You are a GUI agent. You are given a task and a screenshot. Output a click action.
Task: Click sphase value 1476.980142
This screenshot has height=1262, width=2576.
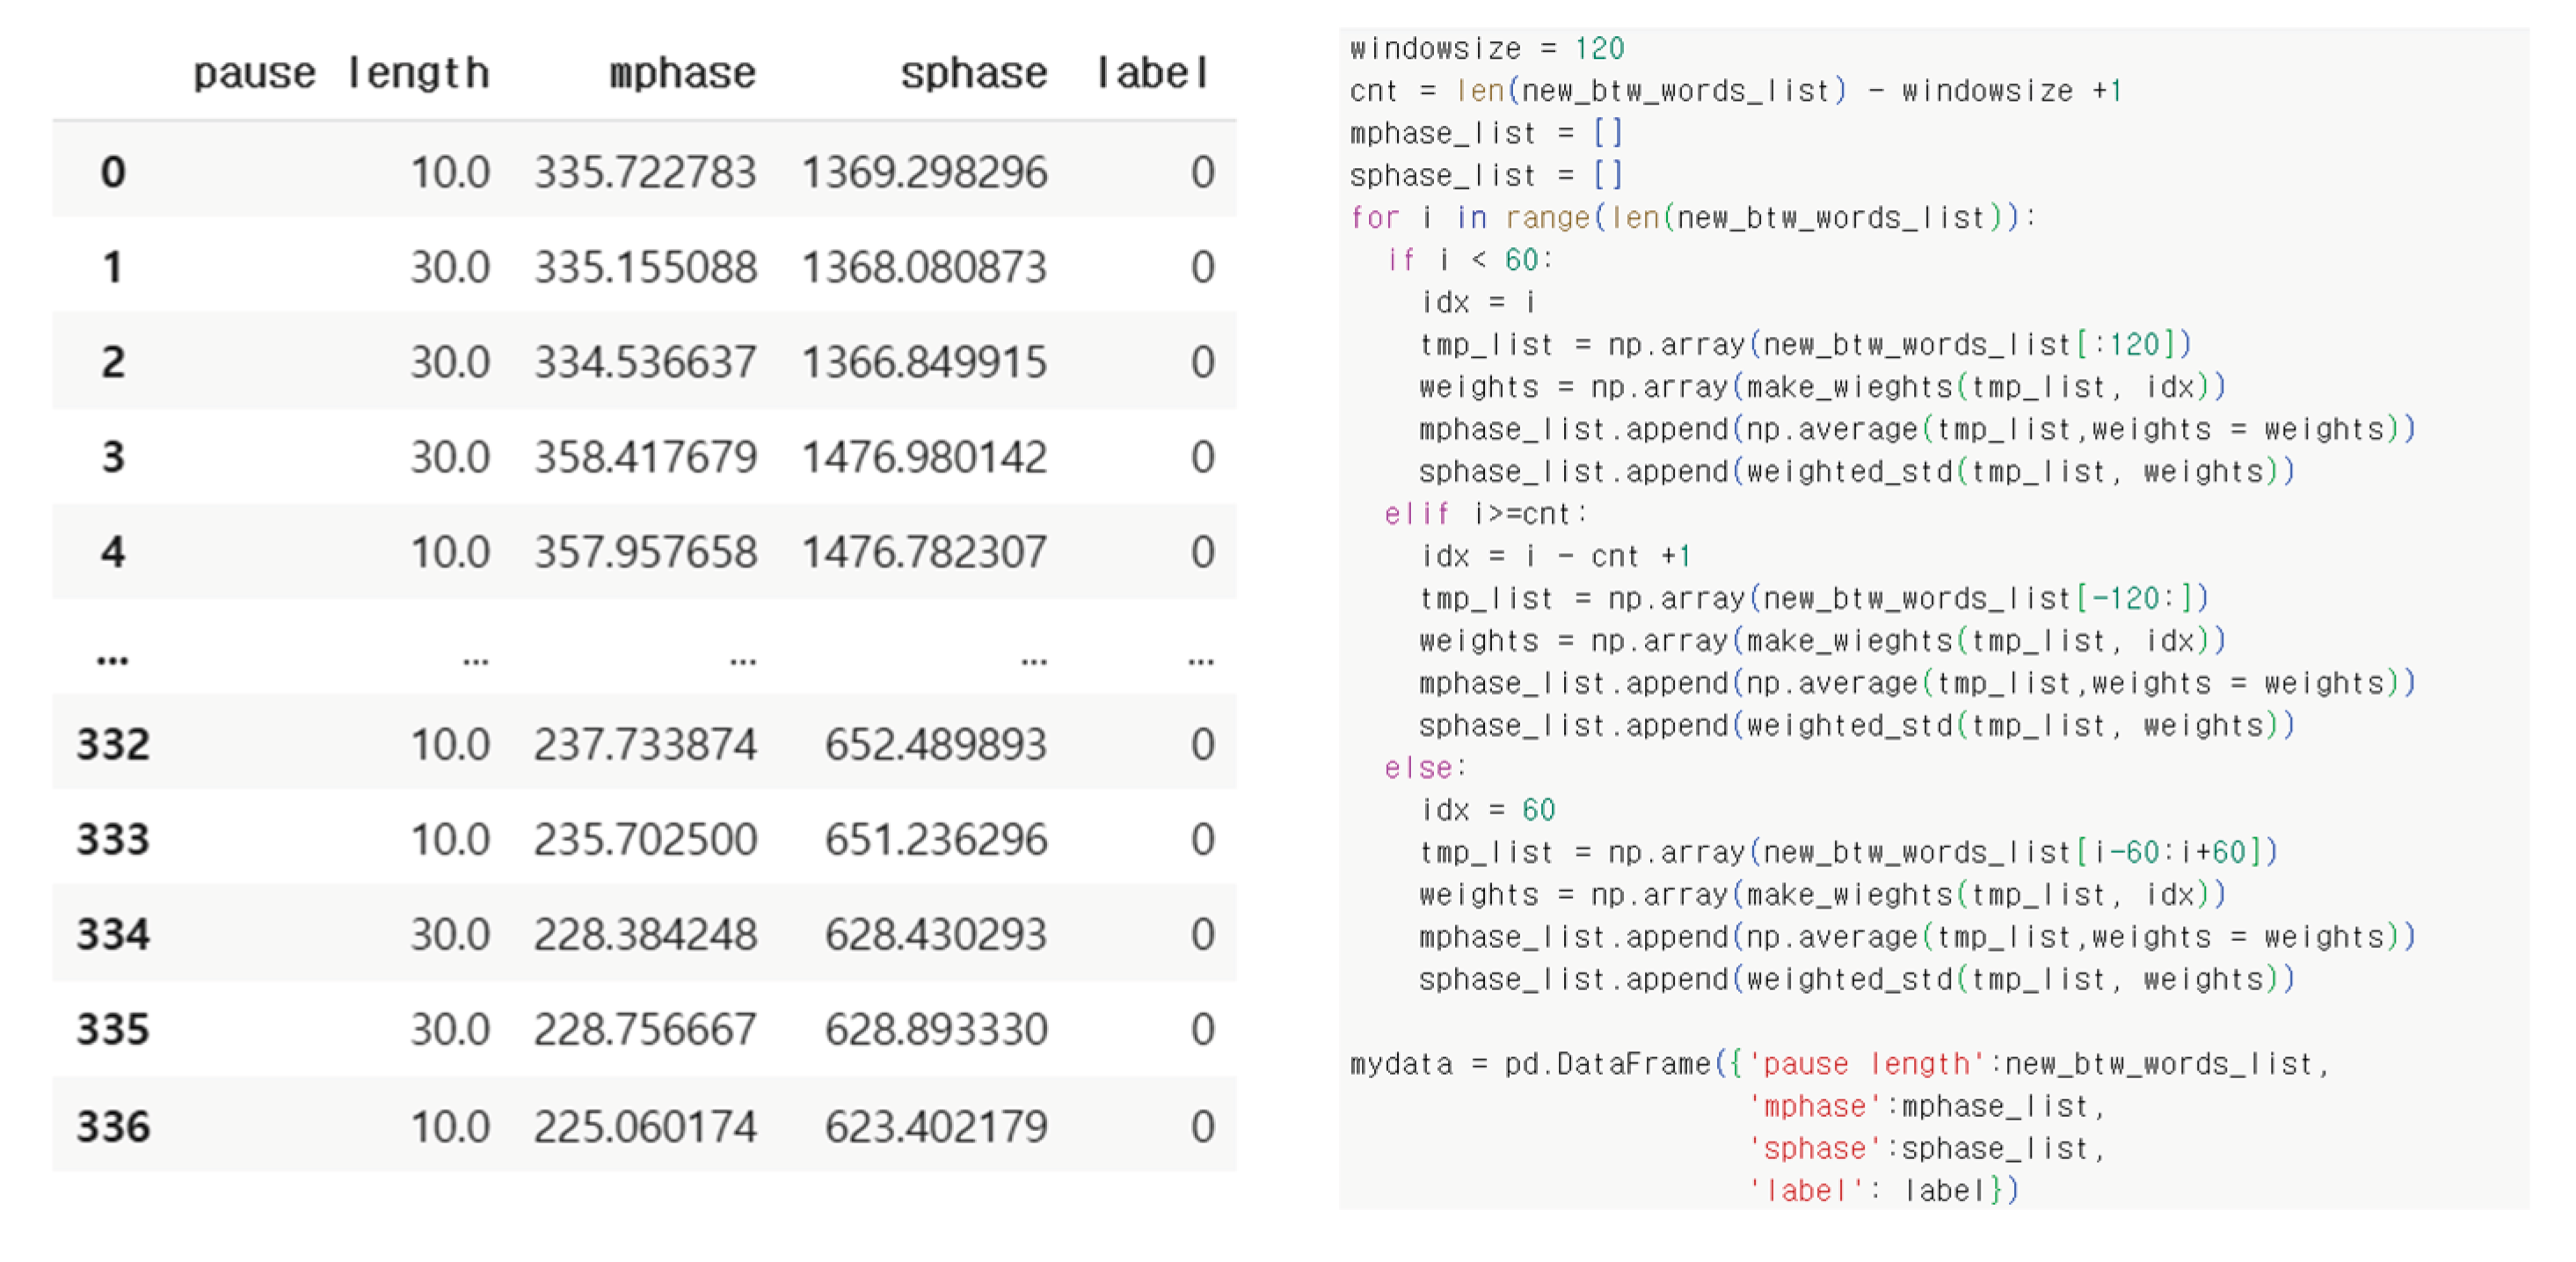925,457
